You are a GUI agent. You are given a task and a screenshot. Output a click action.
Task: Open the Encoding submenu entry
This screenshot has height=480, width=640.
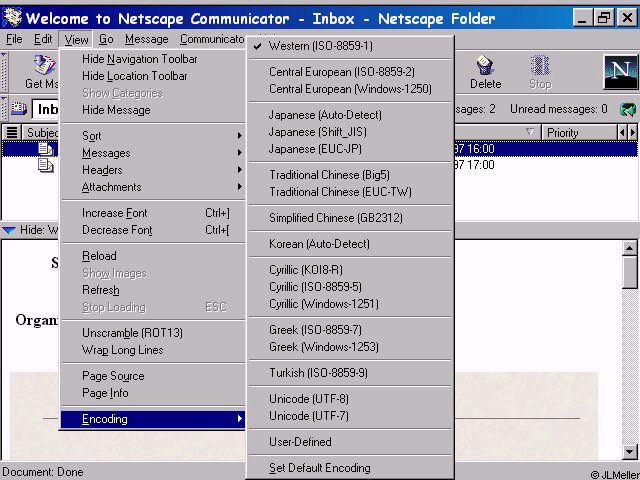[153, 419]
